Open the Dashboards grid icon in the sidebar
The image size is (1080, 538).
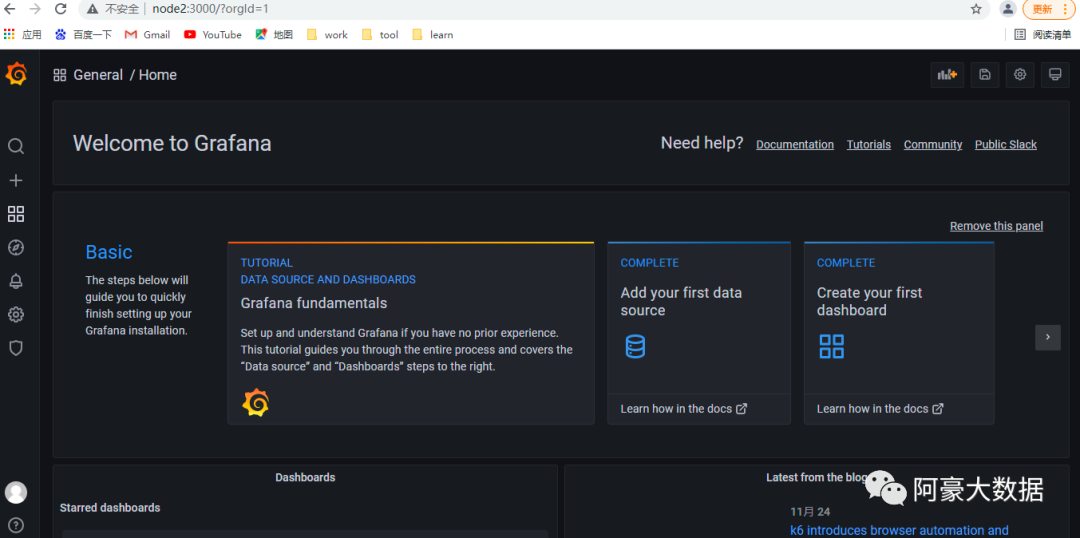pyautogui.click(x=16, y=214)
